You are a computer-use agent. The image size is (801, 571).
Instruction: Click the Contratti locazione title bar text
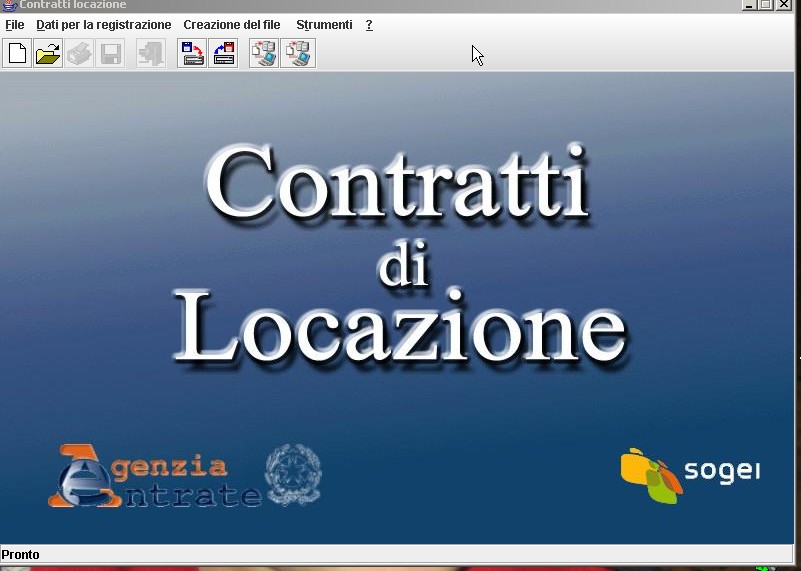tap(73, 5)
